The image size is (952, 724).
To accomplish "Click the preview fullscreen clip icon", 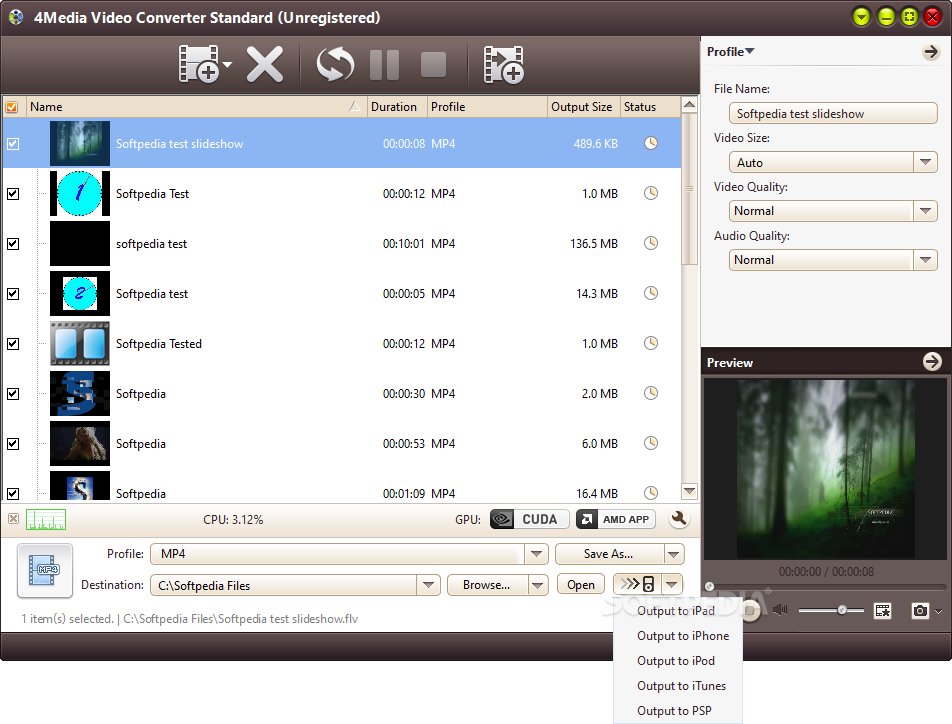I will 882,610.
